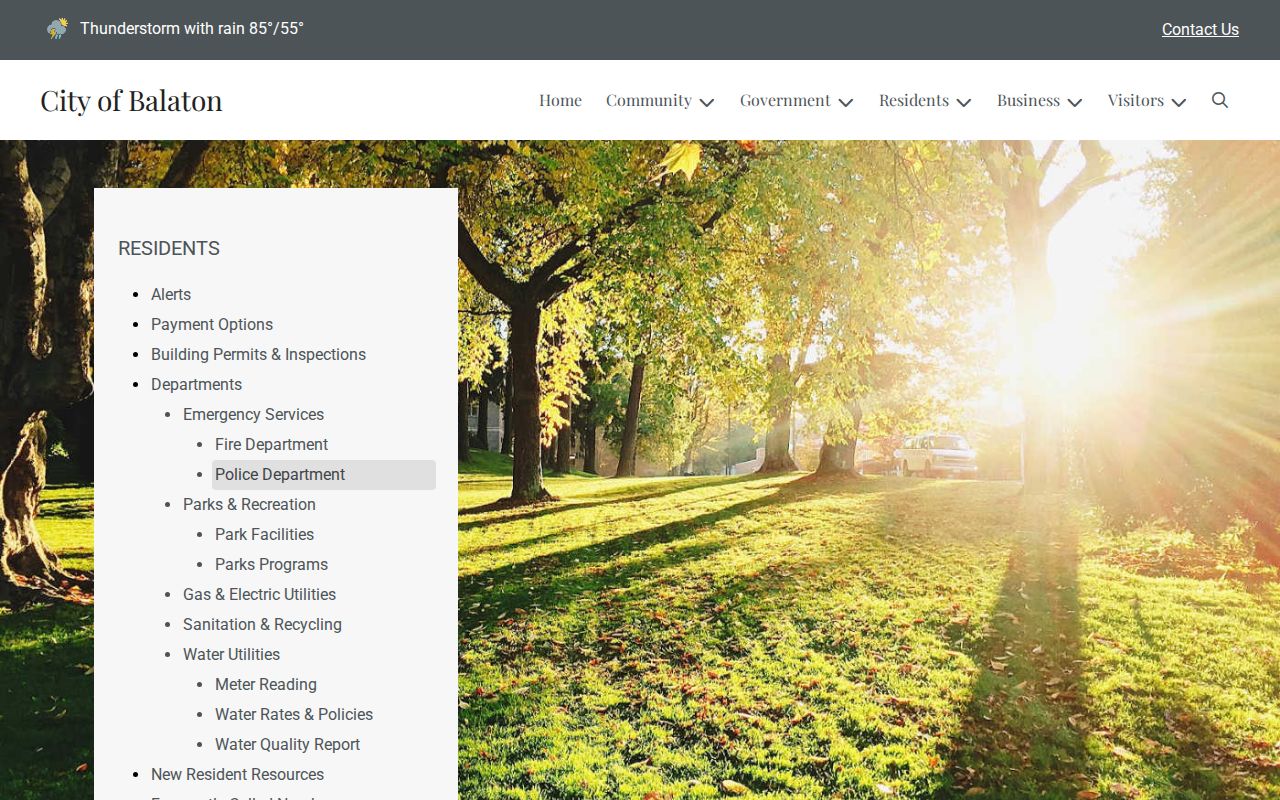Viewport: 1280px width, 800px height.
Task: Expand the Visitors menu chevron
Action: click(x=1179, y=102)
